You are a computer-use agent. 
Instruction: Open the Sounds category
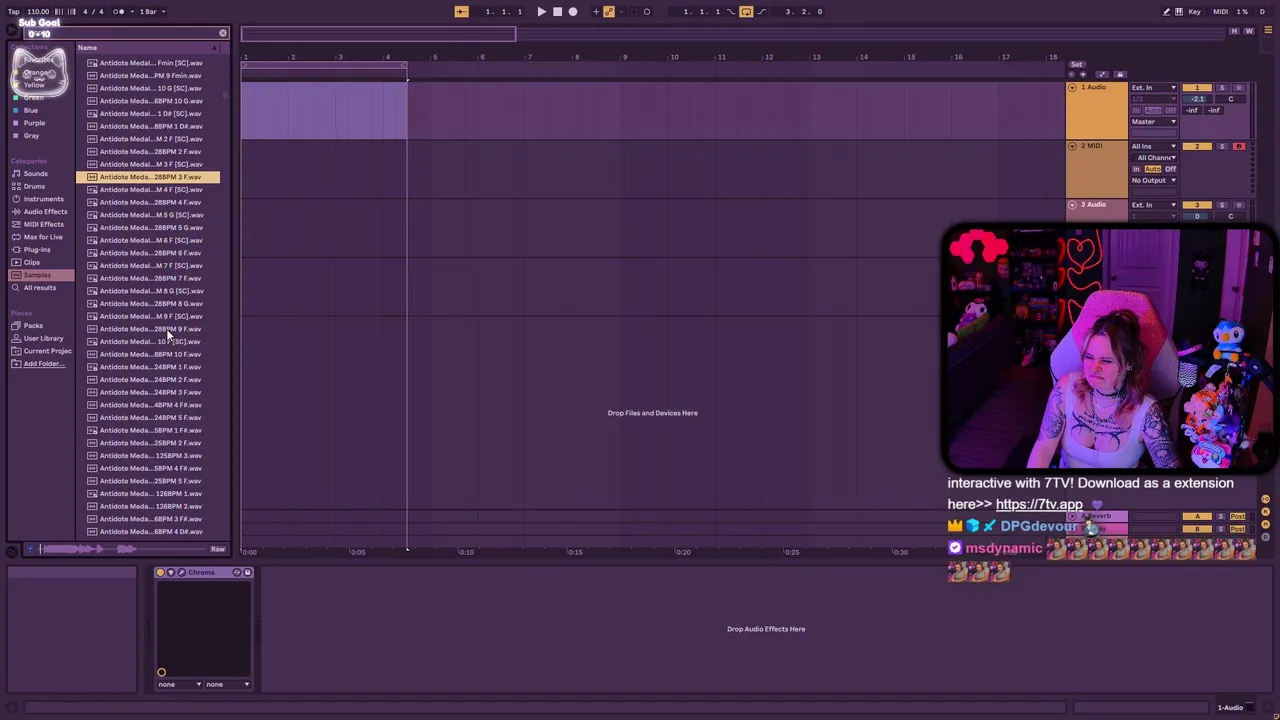tap(35, 174)
